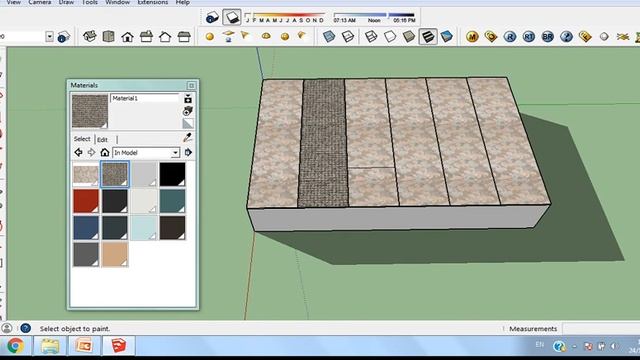Create a new material

point(188,111)
